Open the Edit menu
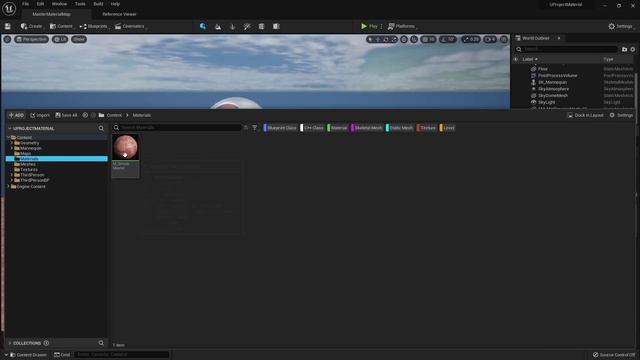Screen dimensions: 640x360 40,4
